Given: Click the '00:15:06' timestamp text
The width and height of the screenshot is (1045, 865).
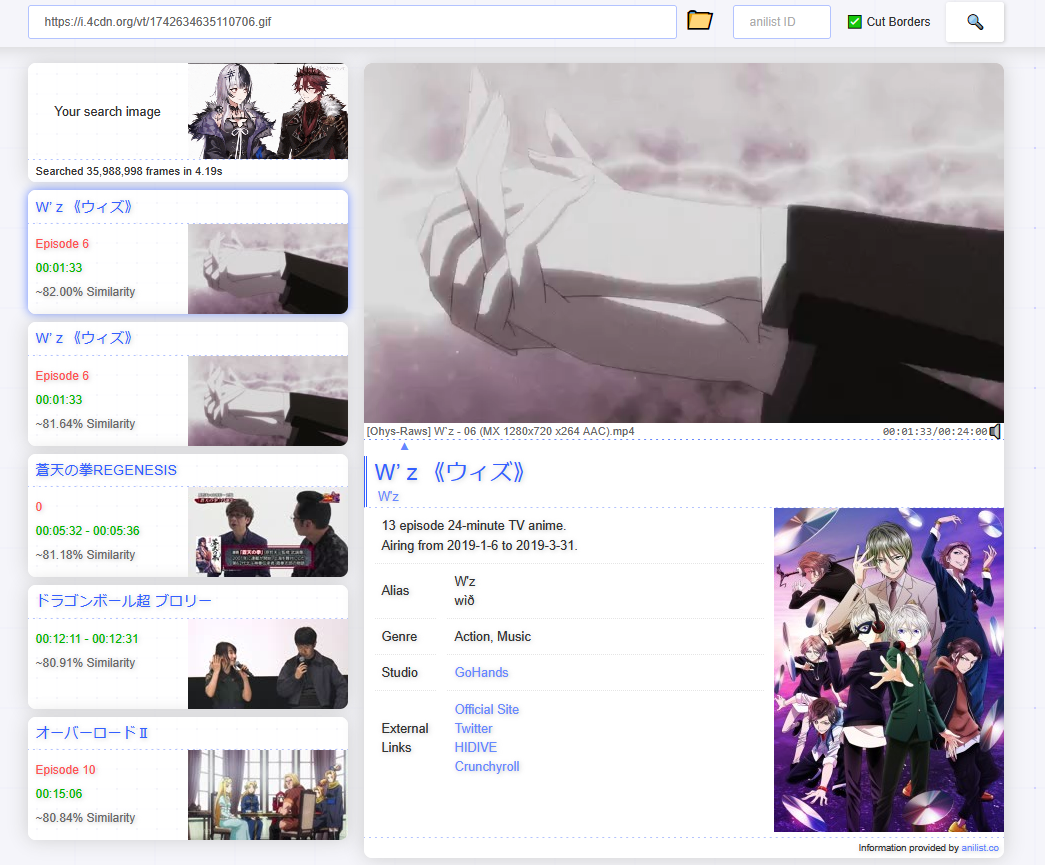Looking at the screenshot, I should coord(59,794).
